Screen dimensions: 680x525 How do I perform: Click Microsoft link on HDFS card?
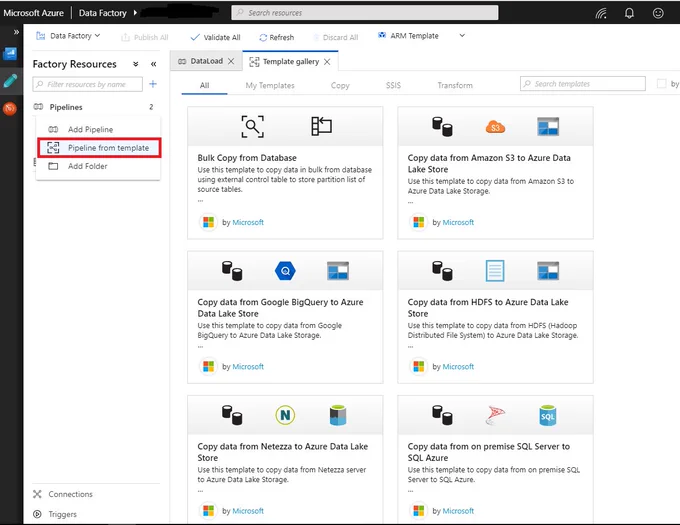point(458,367)
